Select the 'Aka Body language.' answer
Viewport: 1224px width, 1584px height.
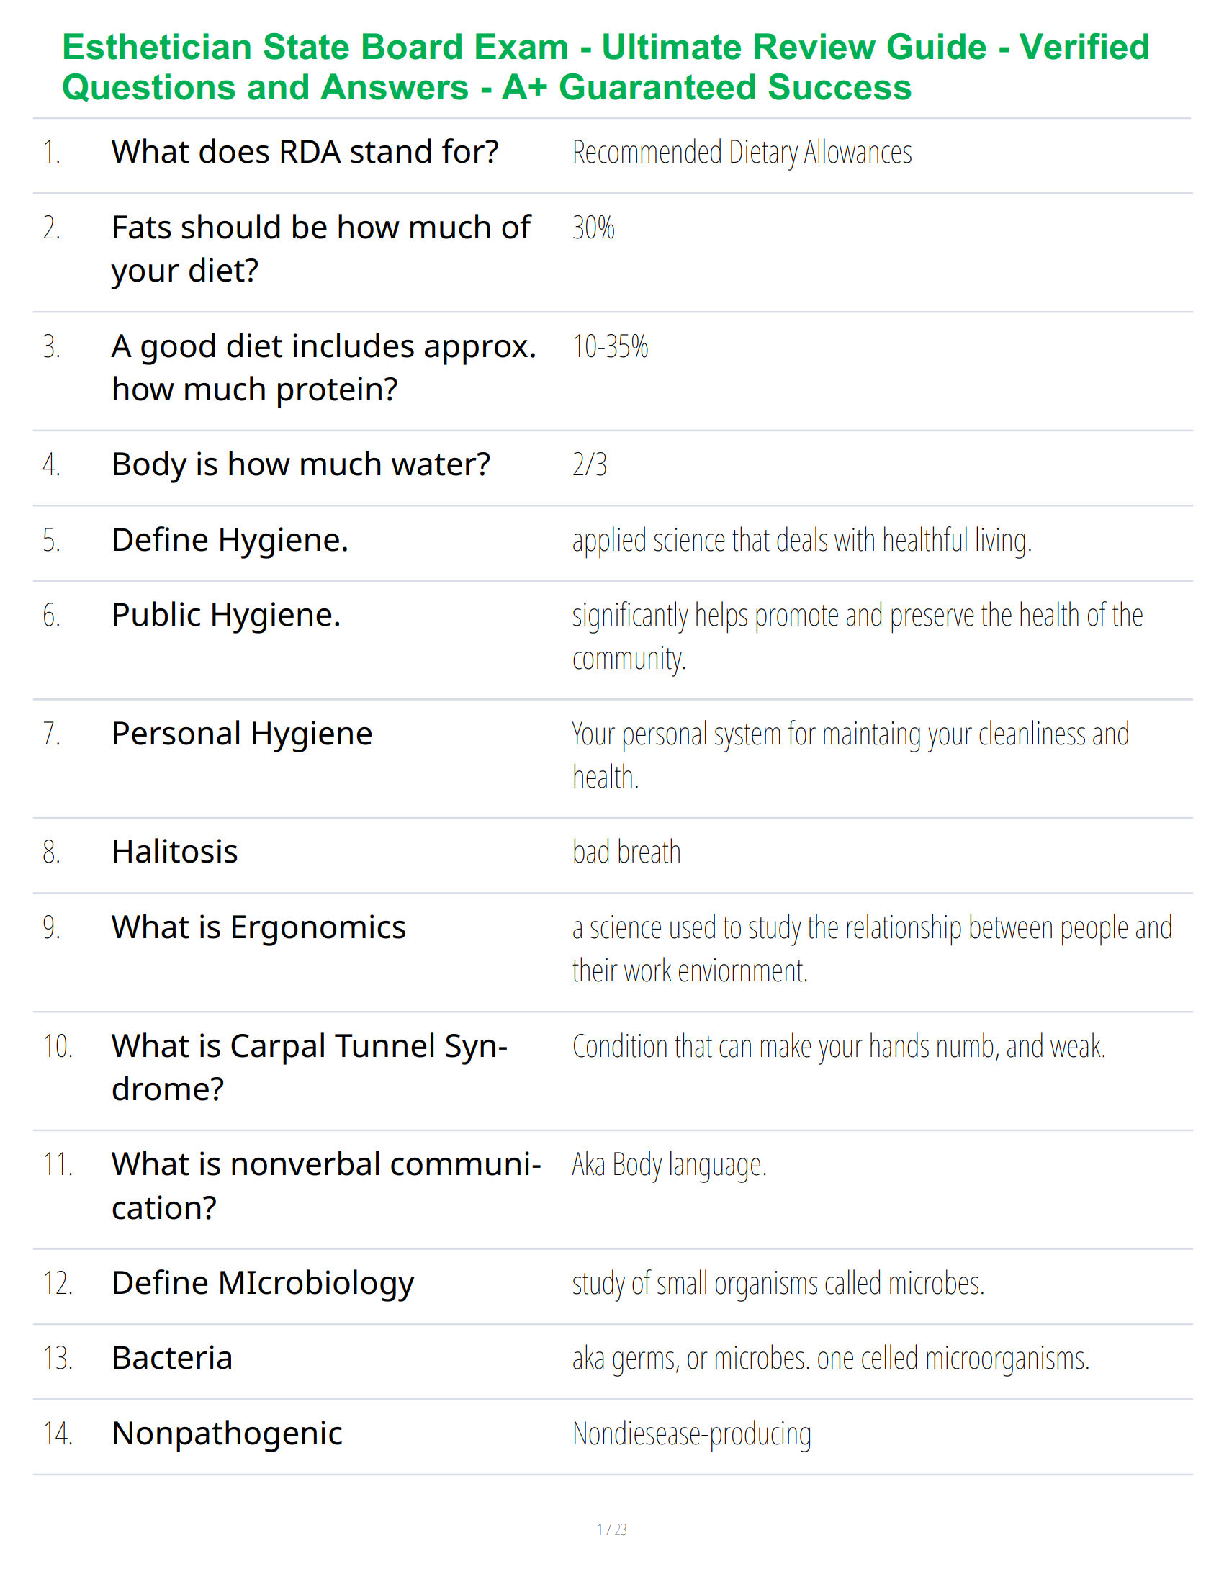click(x=669, y=1166)
